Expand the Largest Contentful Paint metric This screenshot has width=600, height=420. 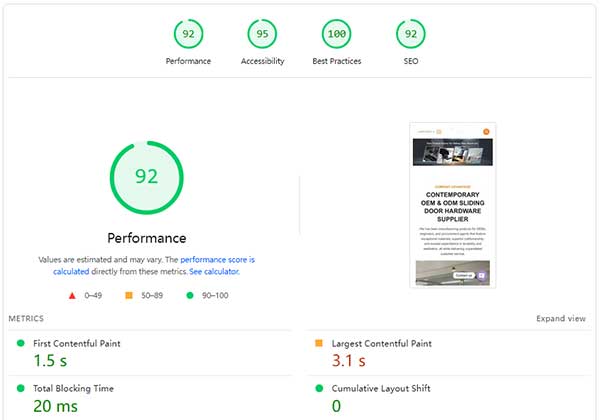[380, 343]
